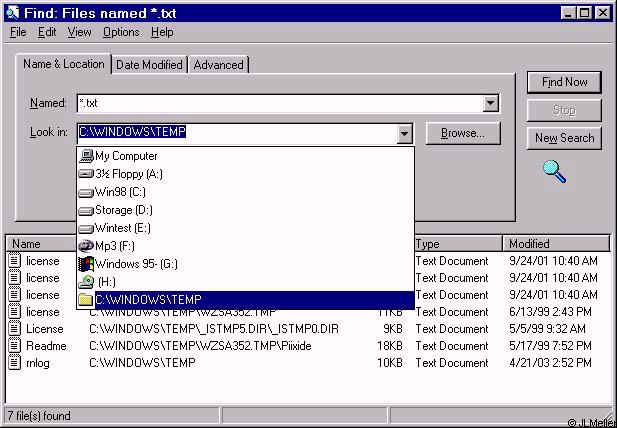This screenshot has width=617, height=428.
Task: Switch to the Name & Location tab
Action: click(x=64, y=64)
